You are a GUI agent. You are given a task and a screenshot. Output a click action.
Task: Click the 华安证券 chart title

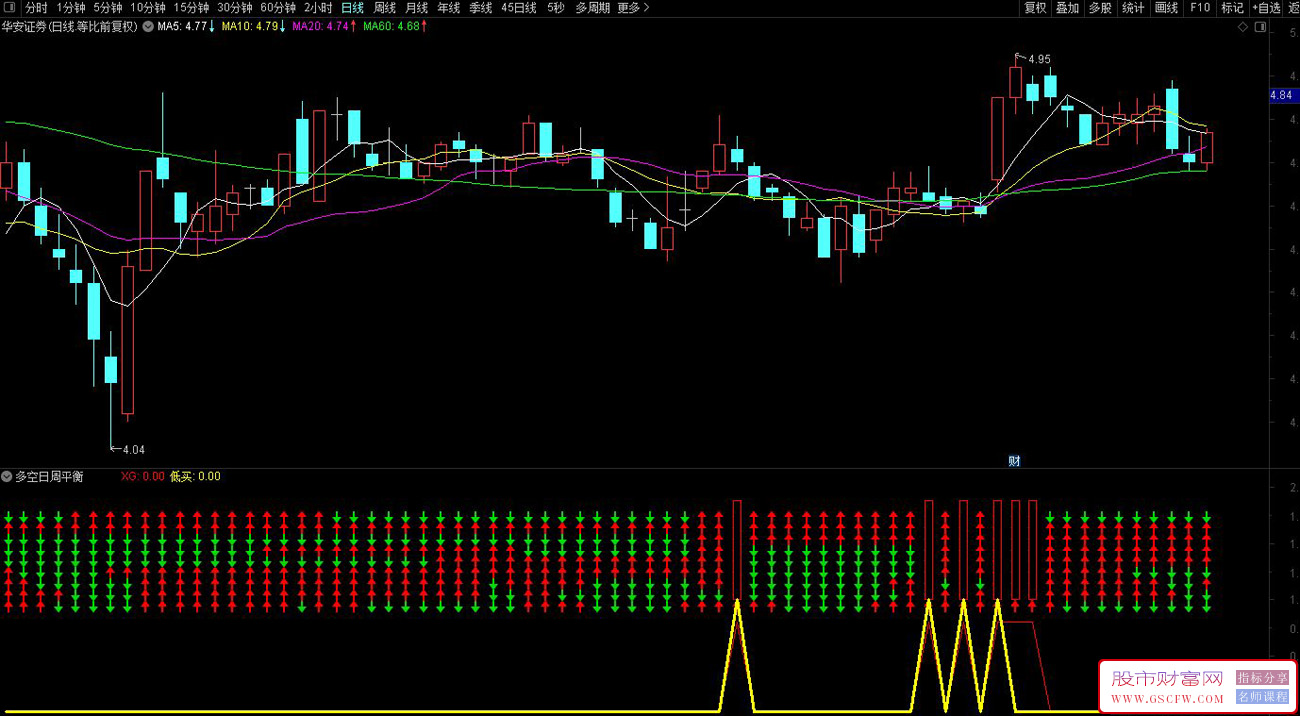click(x=70, y=27)
